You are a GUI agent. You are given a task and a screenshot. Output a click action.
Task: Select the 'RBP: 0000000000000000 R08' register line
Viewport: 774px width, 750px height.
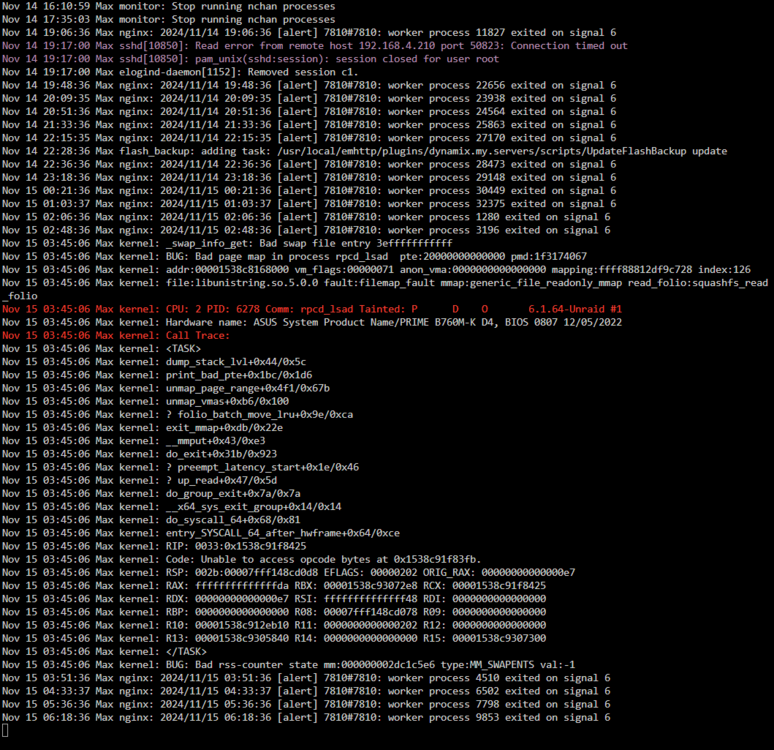click(x=273, y=612)
